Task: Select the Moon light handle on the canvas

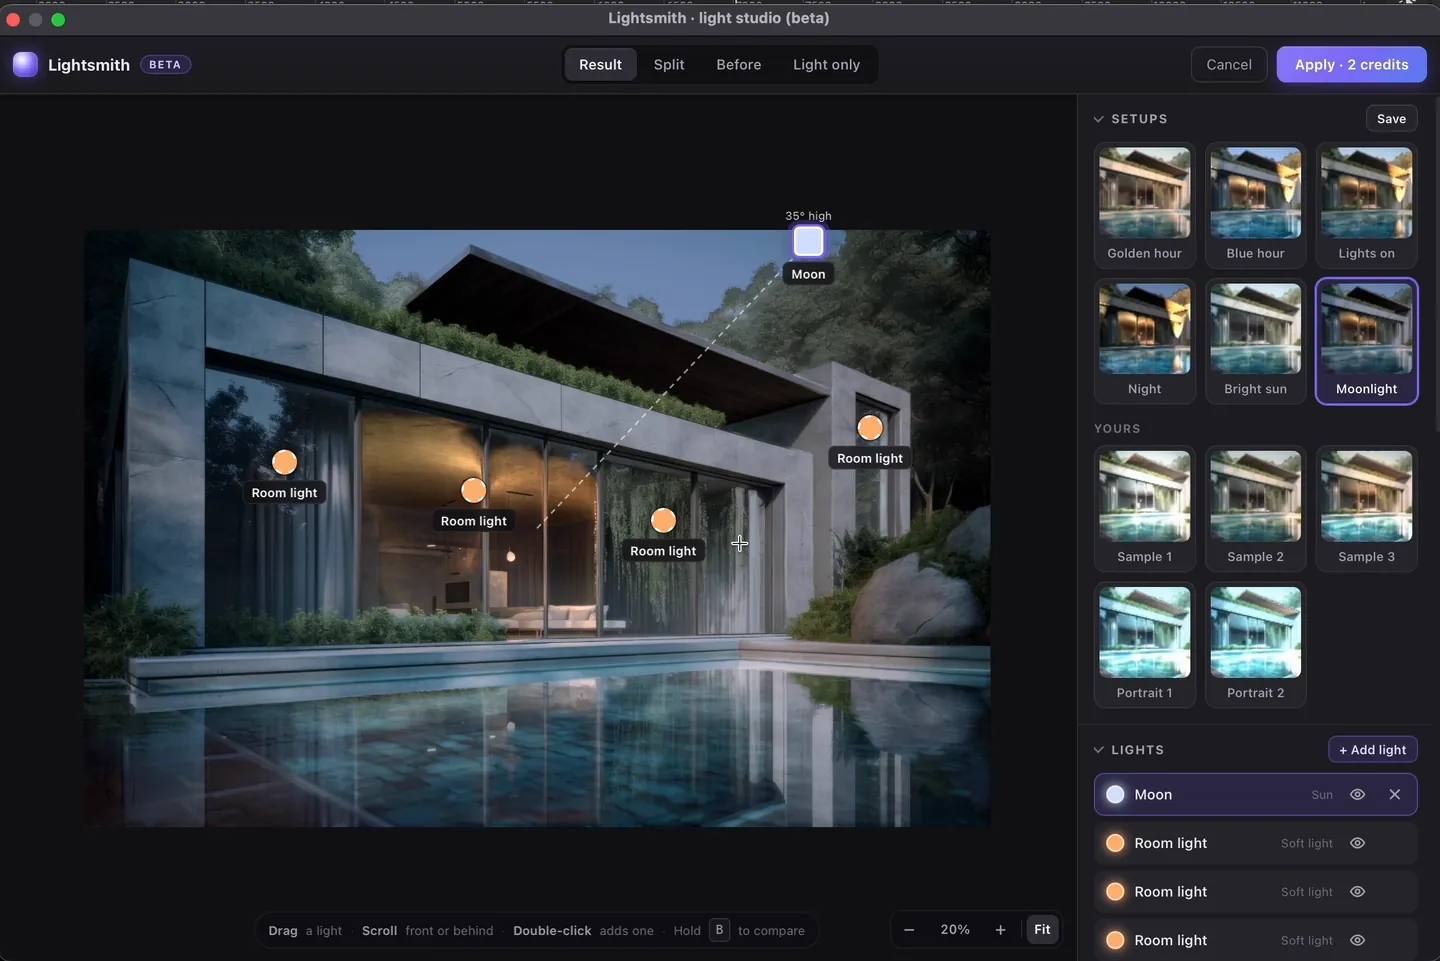Action: pyautogui.click(x=808, y=241)
